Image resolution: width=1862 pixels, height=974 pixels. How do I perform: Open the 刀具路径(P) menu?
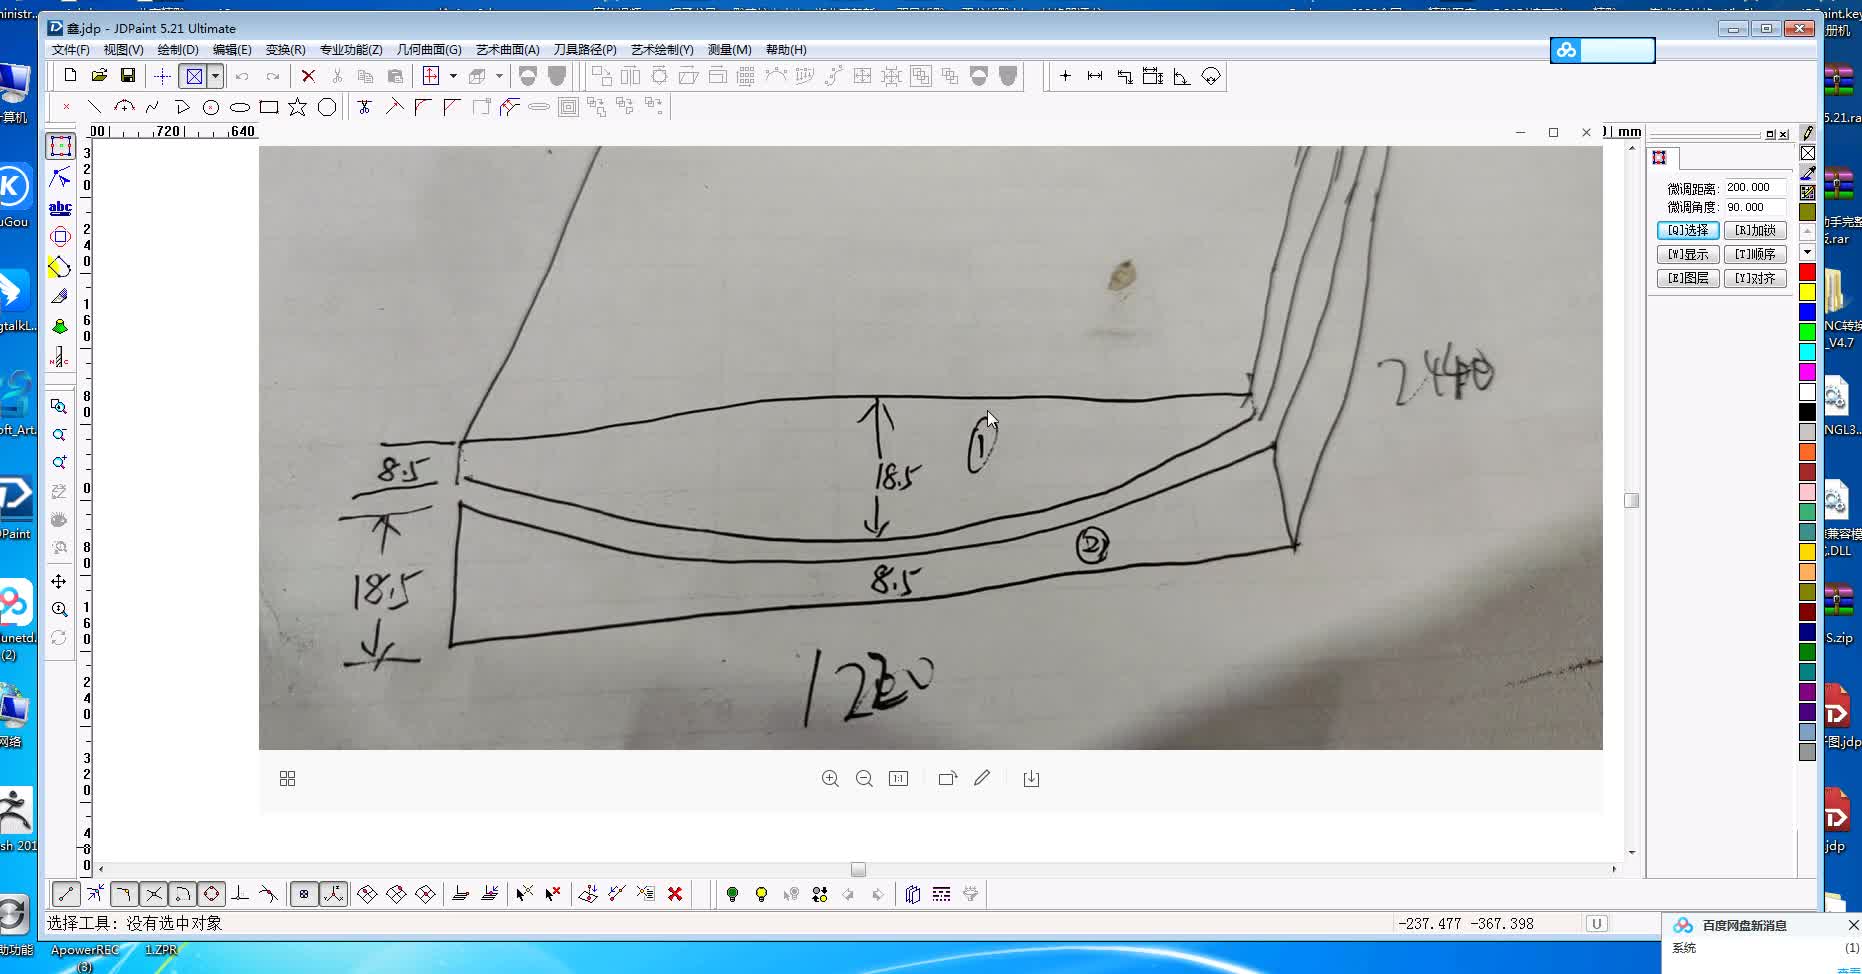[585, 49]
